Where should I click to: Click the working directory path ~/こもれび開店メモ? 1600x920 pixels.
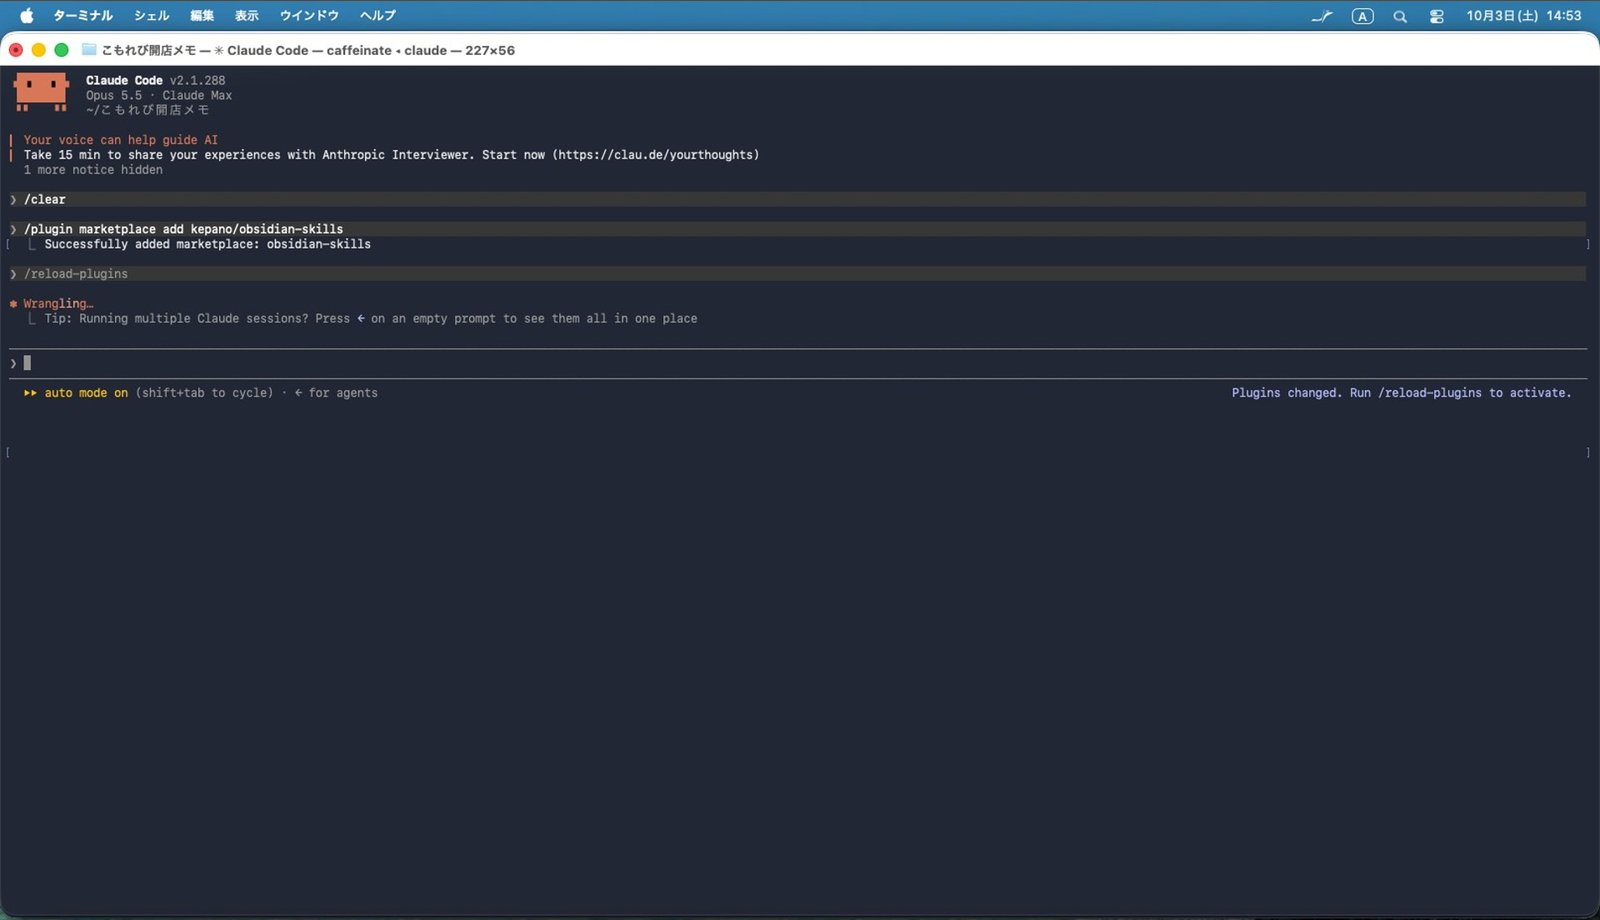pyautogui.click(x=148, y=110)
